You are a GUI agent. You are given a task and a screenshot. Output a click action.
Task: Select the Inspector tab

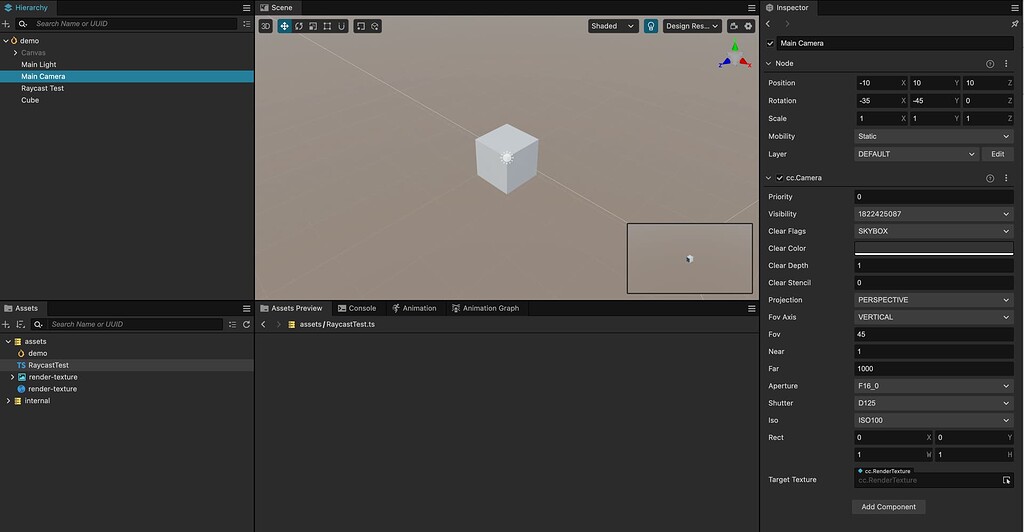(787, 8)
